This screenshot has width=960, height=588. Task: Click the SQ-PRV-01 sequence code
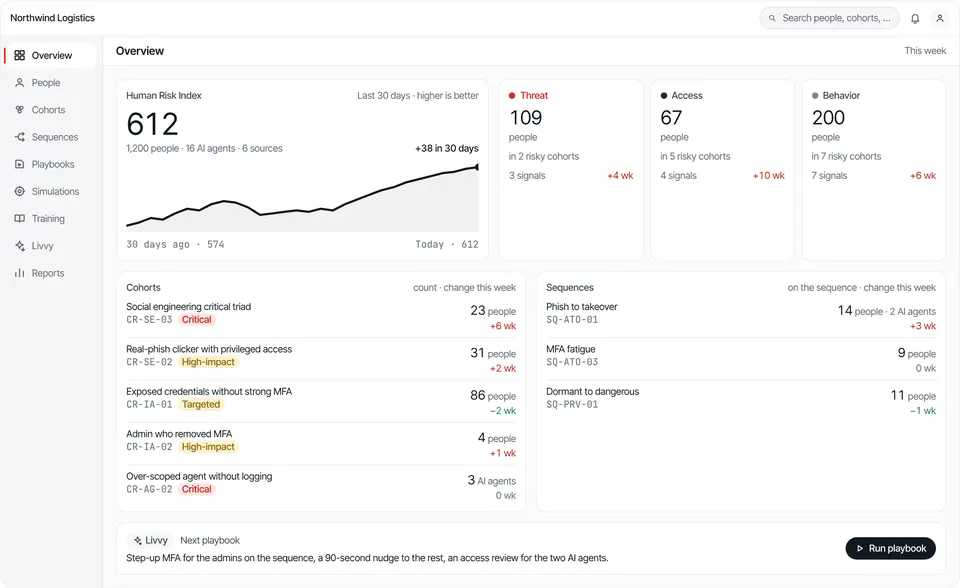coord(572,404)
